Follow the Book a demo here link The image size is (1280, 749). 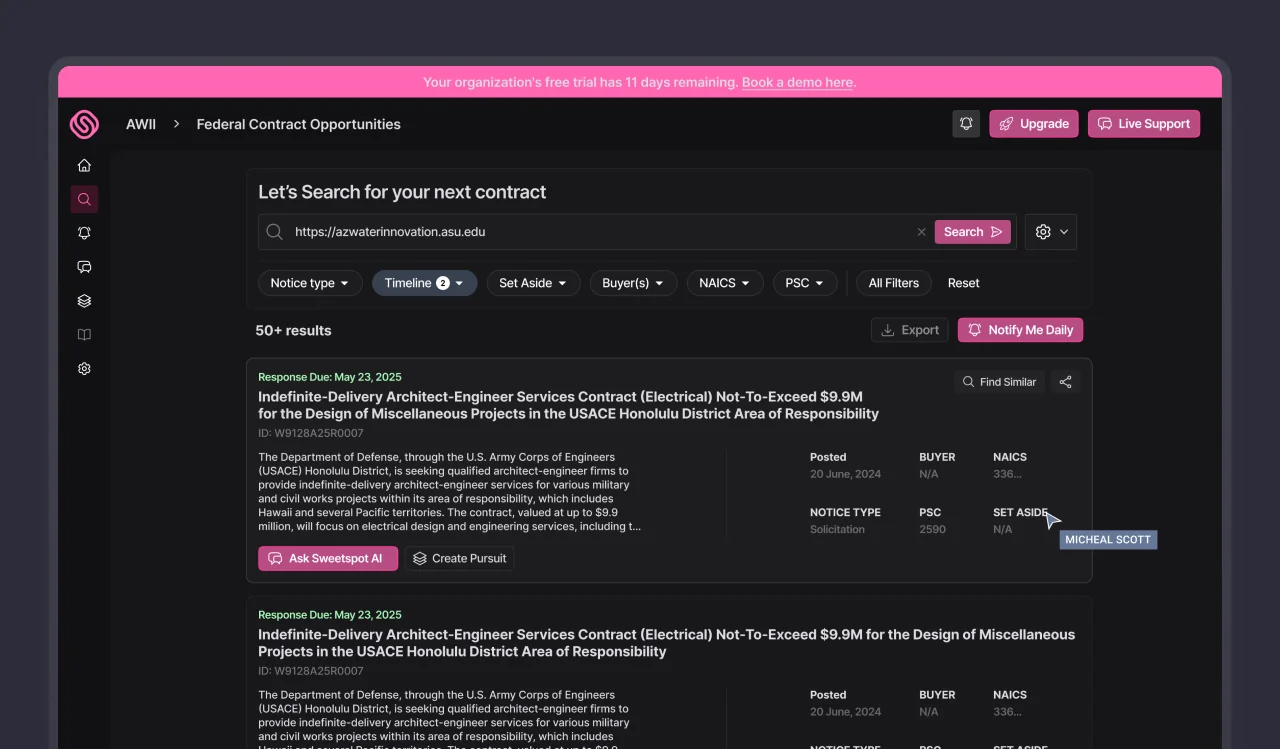click(x=797, y=82)
